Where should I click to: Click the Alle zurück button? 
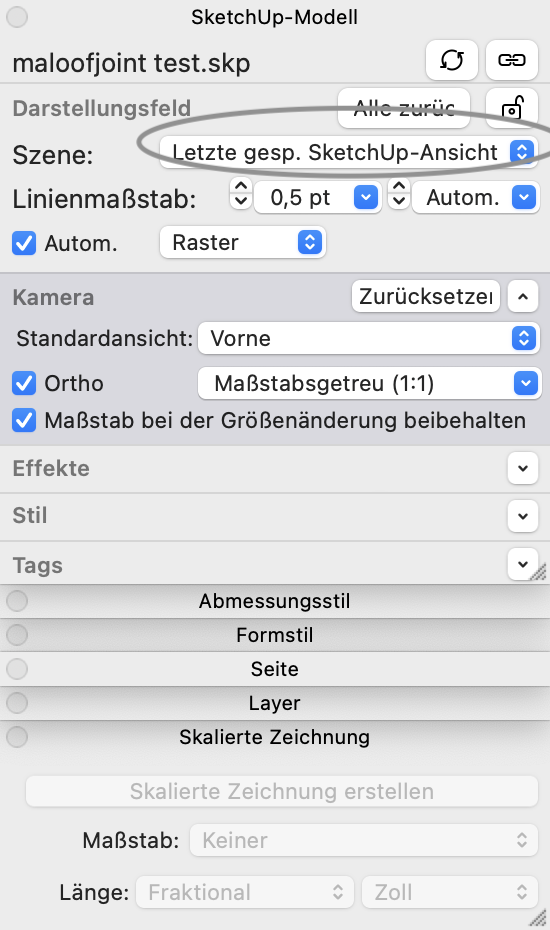(404, 109)
